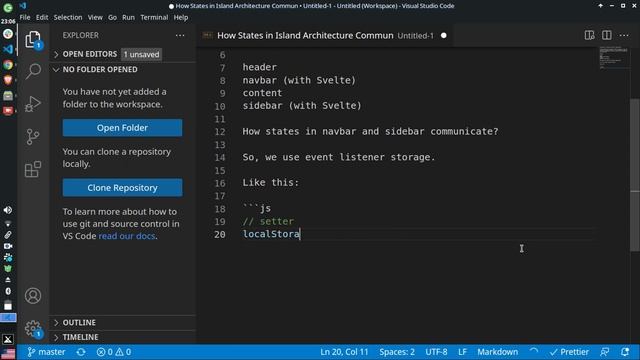640x360 pixels.
Task: Open the File menu
Action: pyautogui.click(x=25, y=18)
